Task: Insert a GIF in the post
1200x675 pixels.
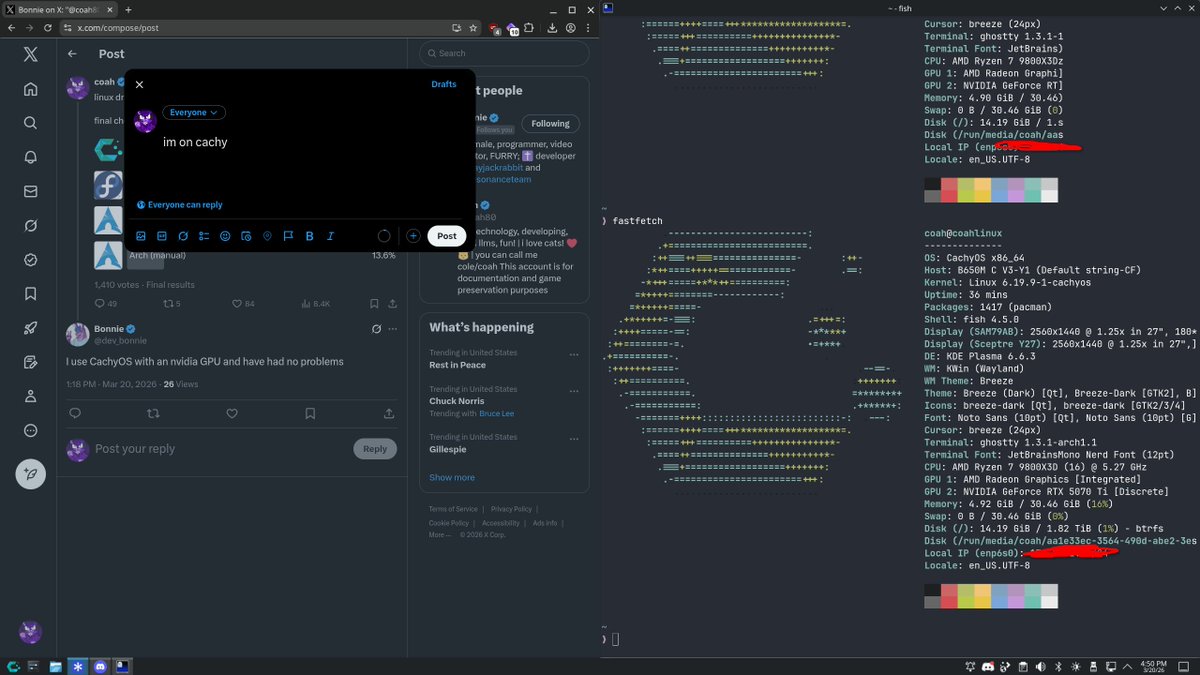Action: pyautogui.click(x=162, y=236)
